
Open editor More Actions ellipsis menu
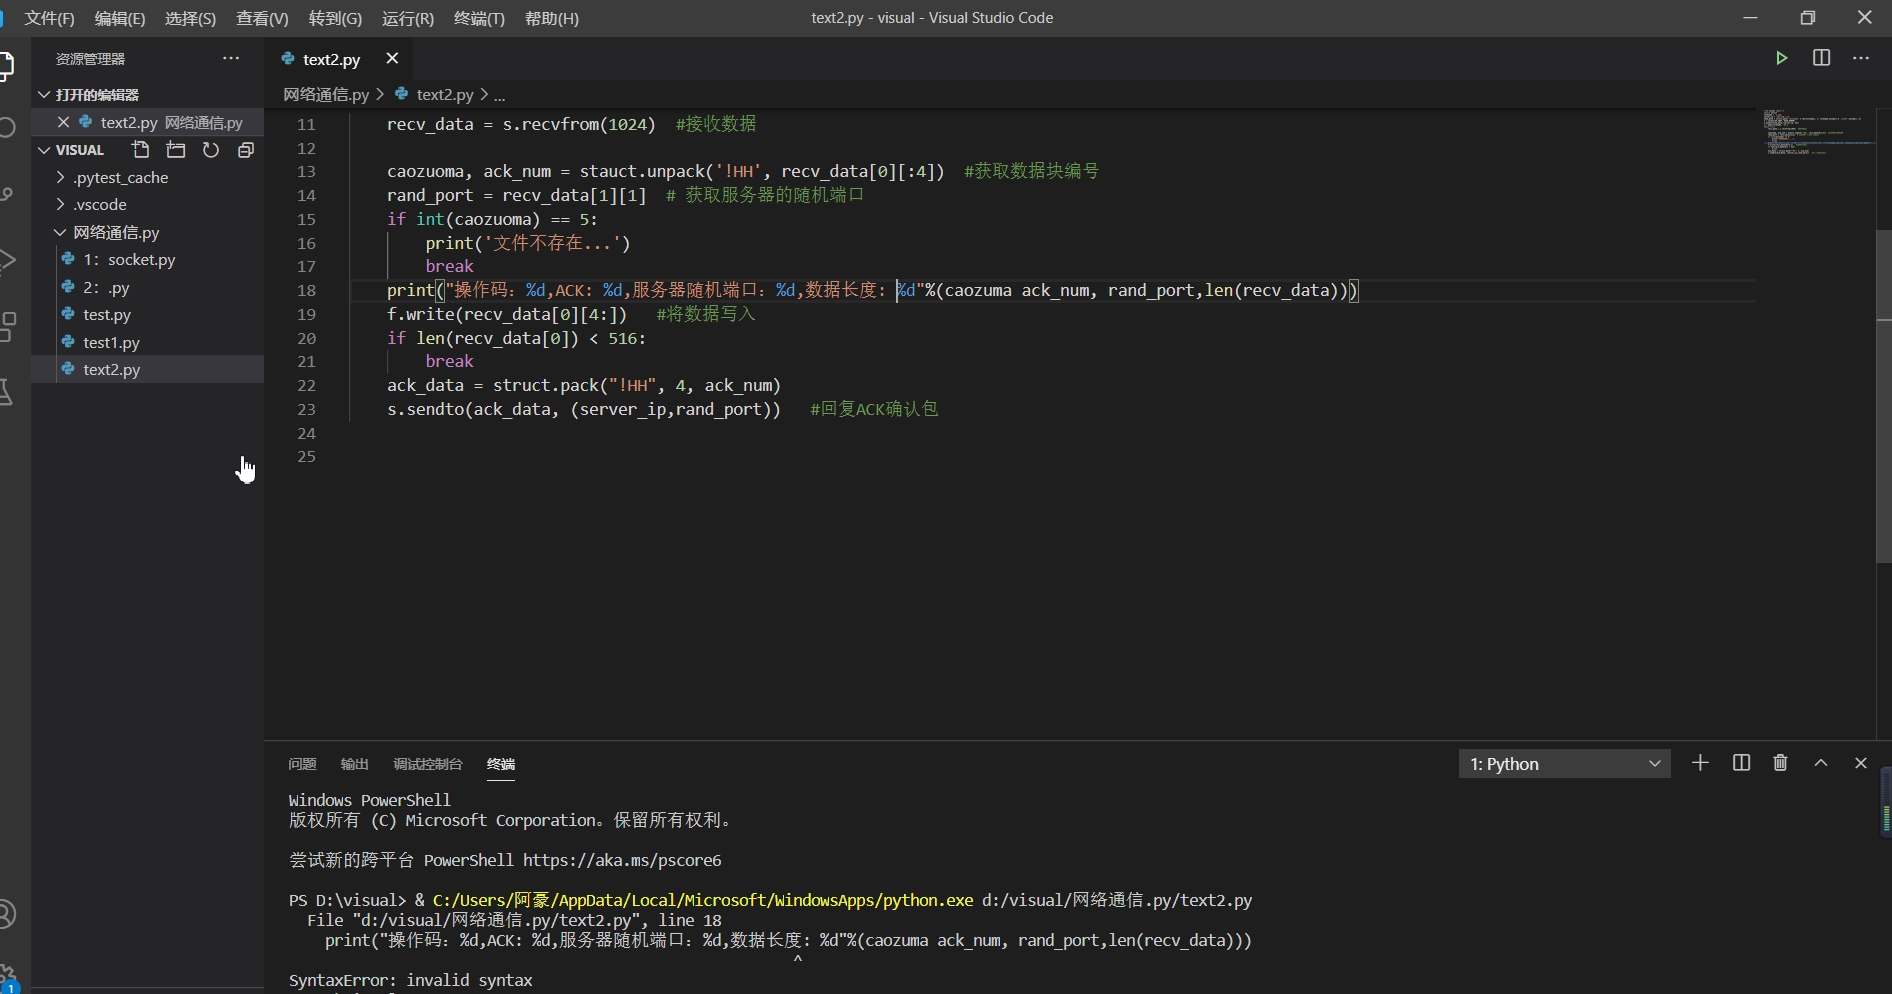pos(1860,58)
